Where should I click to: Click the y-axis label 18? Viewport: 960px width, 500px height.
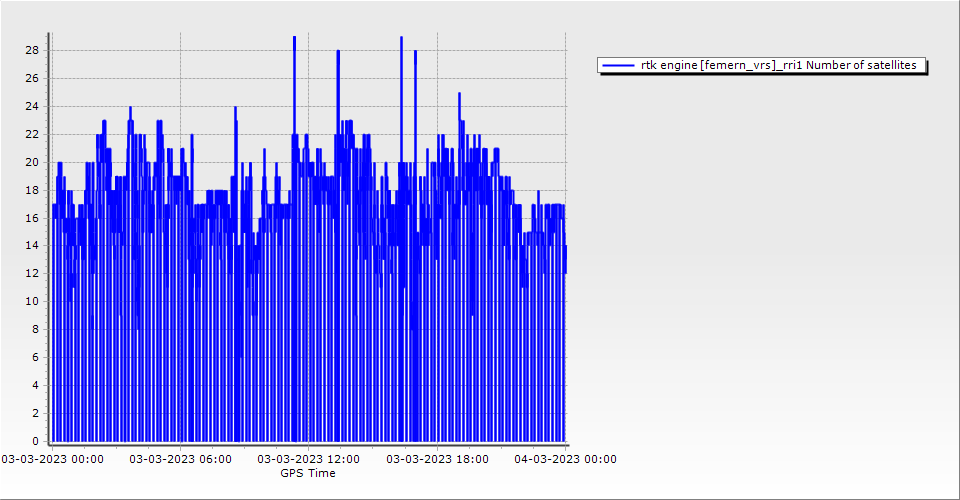coord(33,190)
